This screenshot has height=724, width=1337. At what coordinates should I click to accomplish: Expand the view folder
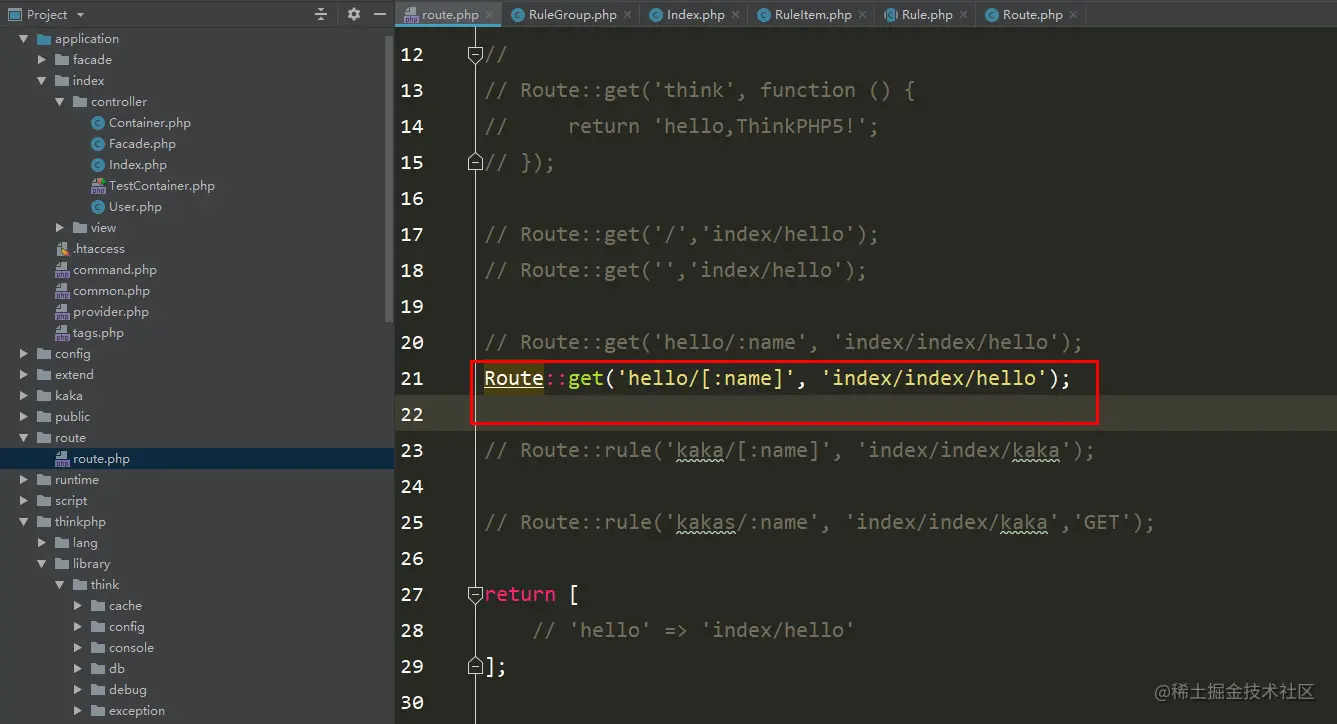[x=60, y=228]
